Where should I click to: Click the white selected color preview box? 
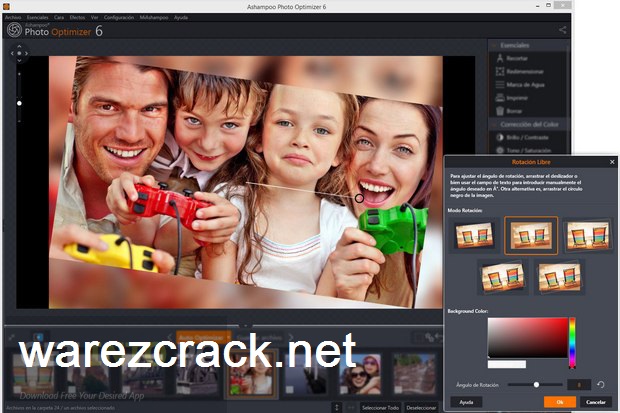[x=507, y=364]
